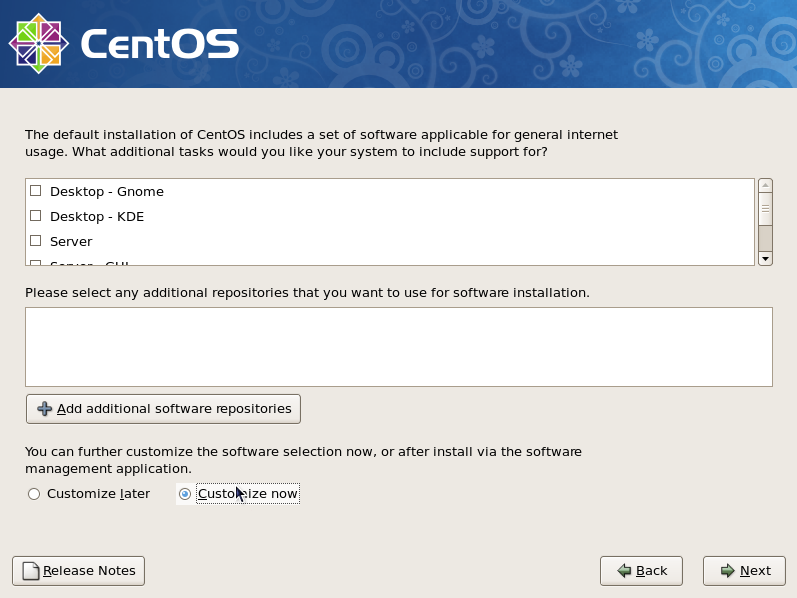Select the 'Desktop - Gnome' label text

point(107,192)
